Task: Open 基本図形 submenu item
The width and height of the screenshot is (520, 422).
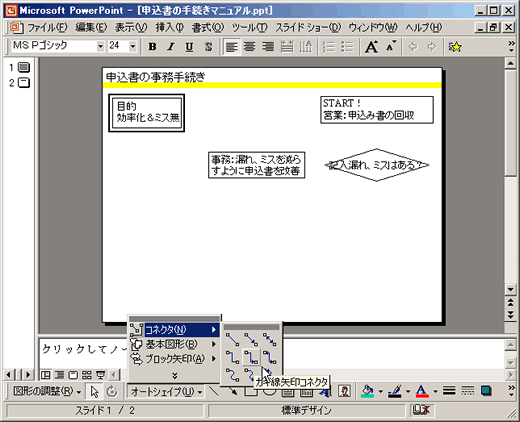Action: tap(174, 344)
